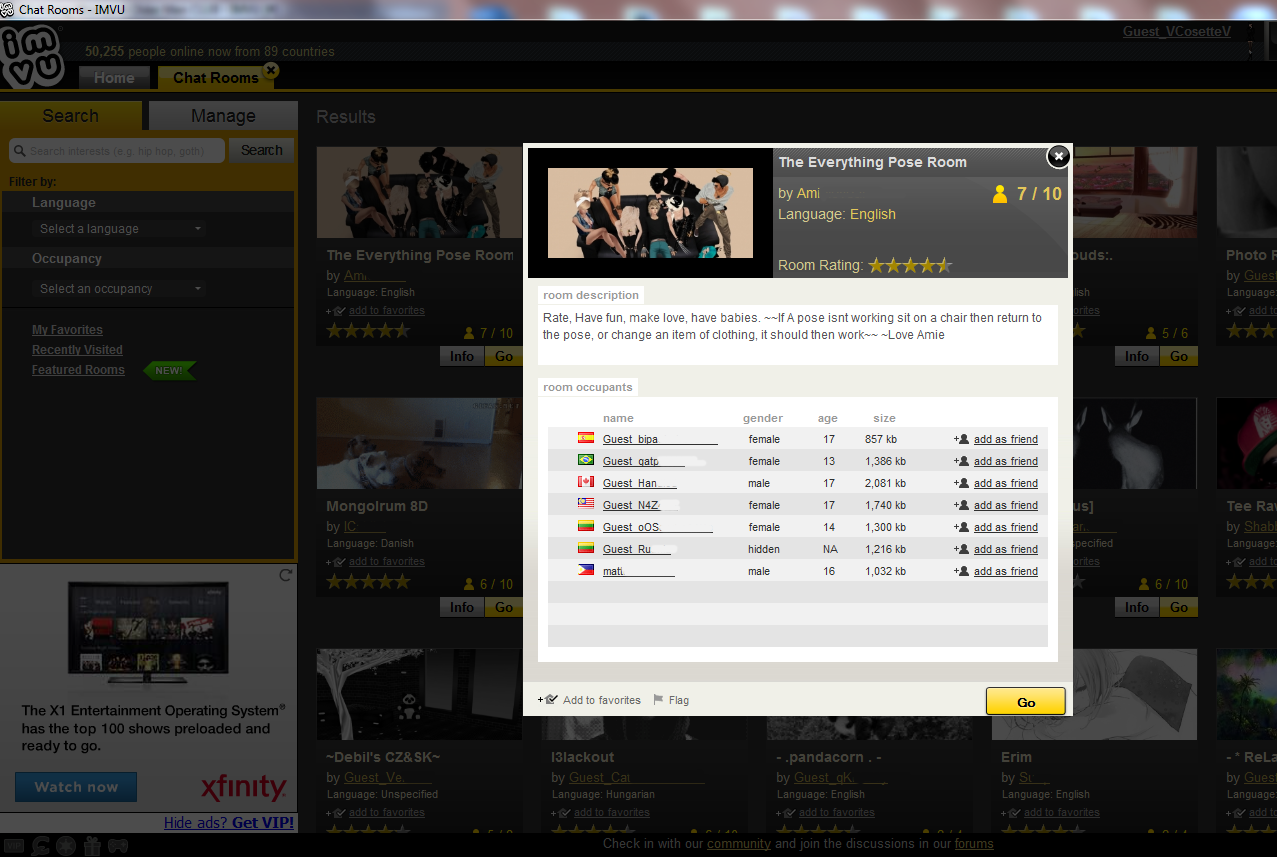Focus the search interests input field
This screenshot has width=1277, height=857.
(x=117, y=151)
